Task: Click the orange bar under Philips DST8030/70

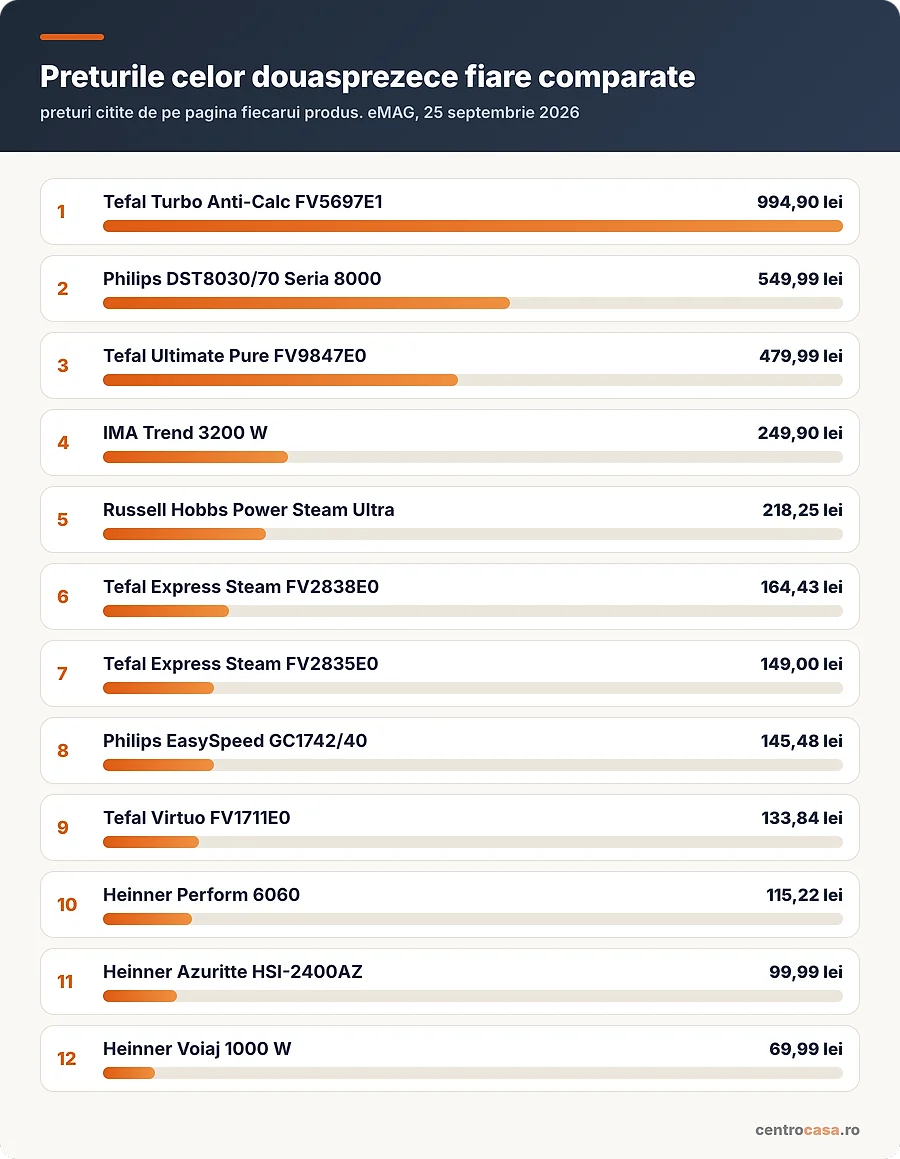Action: 306,303
